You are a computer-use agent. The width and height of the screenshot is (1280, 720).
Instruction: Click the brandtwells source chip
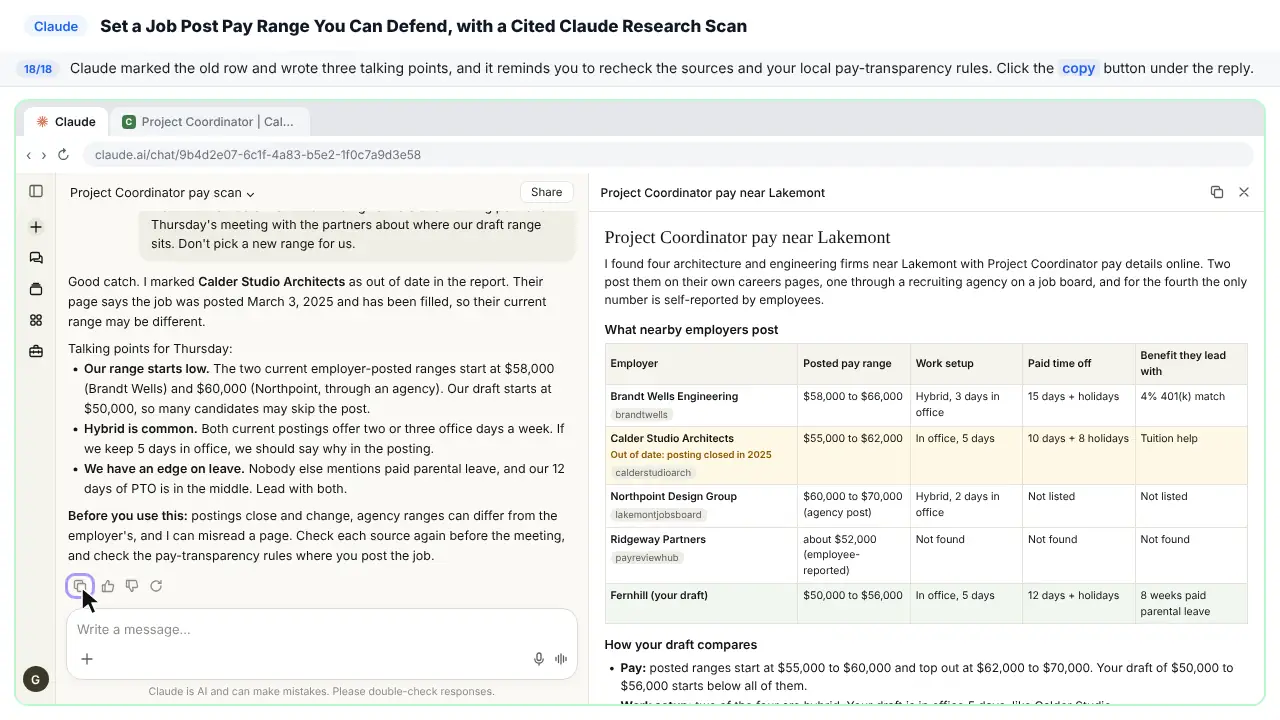tap(642, 414)
